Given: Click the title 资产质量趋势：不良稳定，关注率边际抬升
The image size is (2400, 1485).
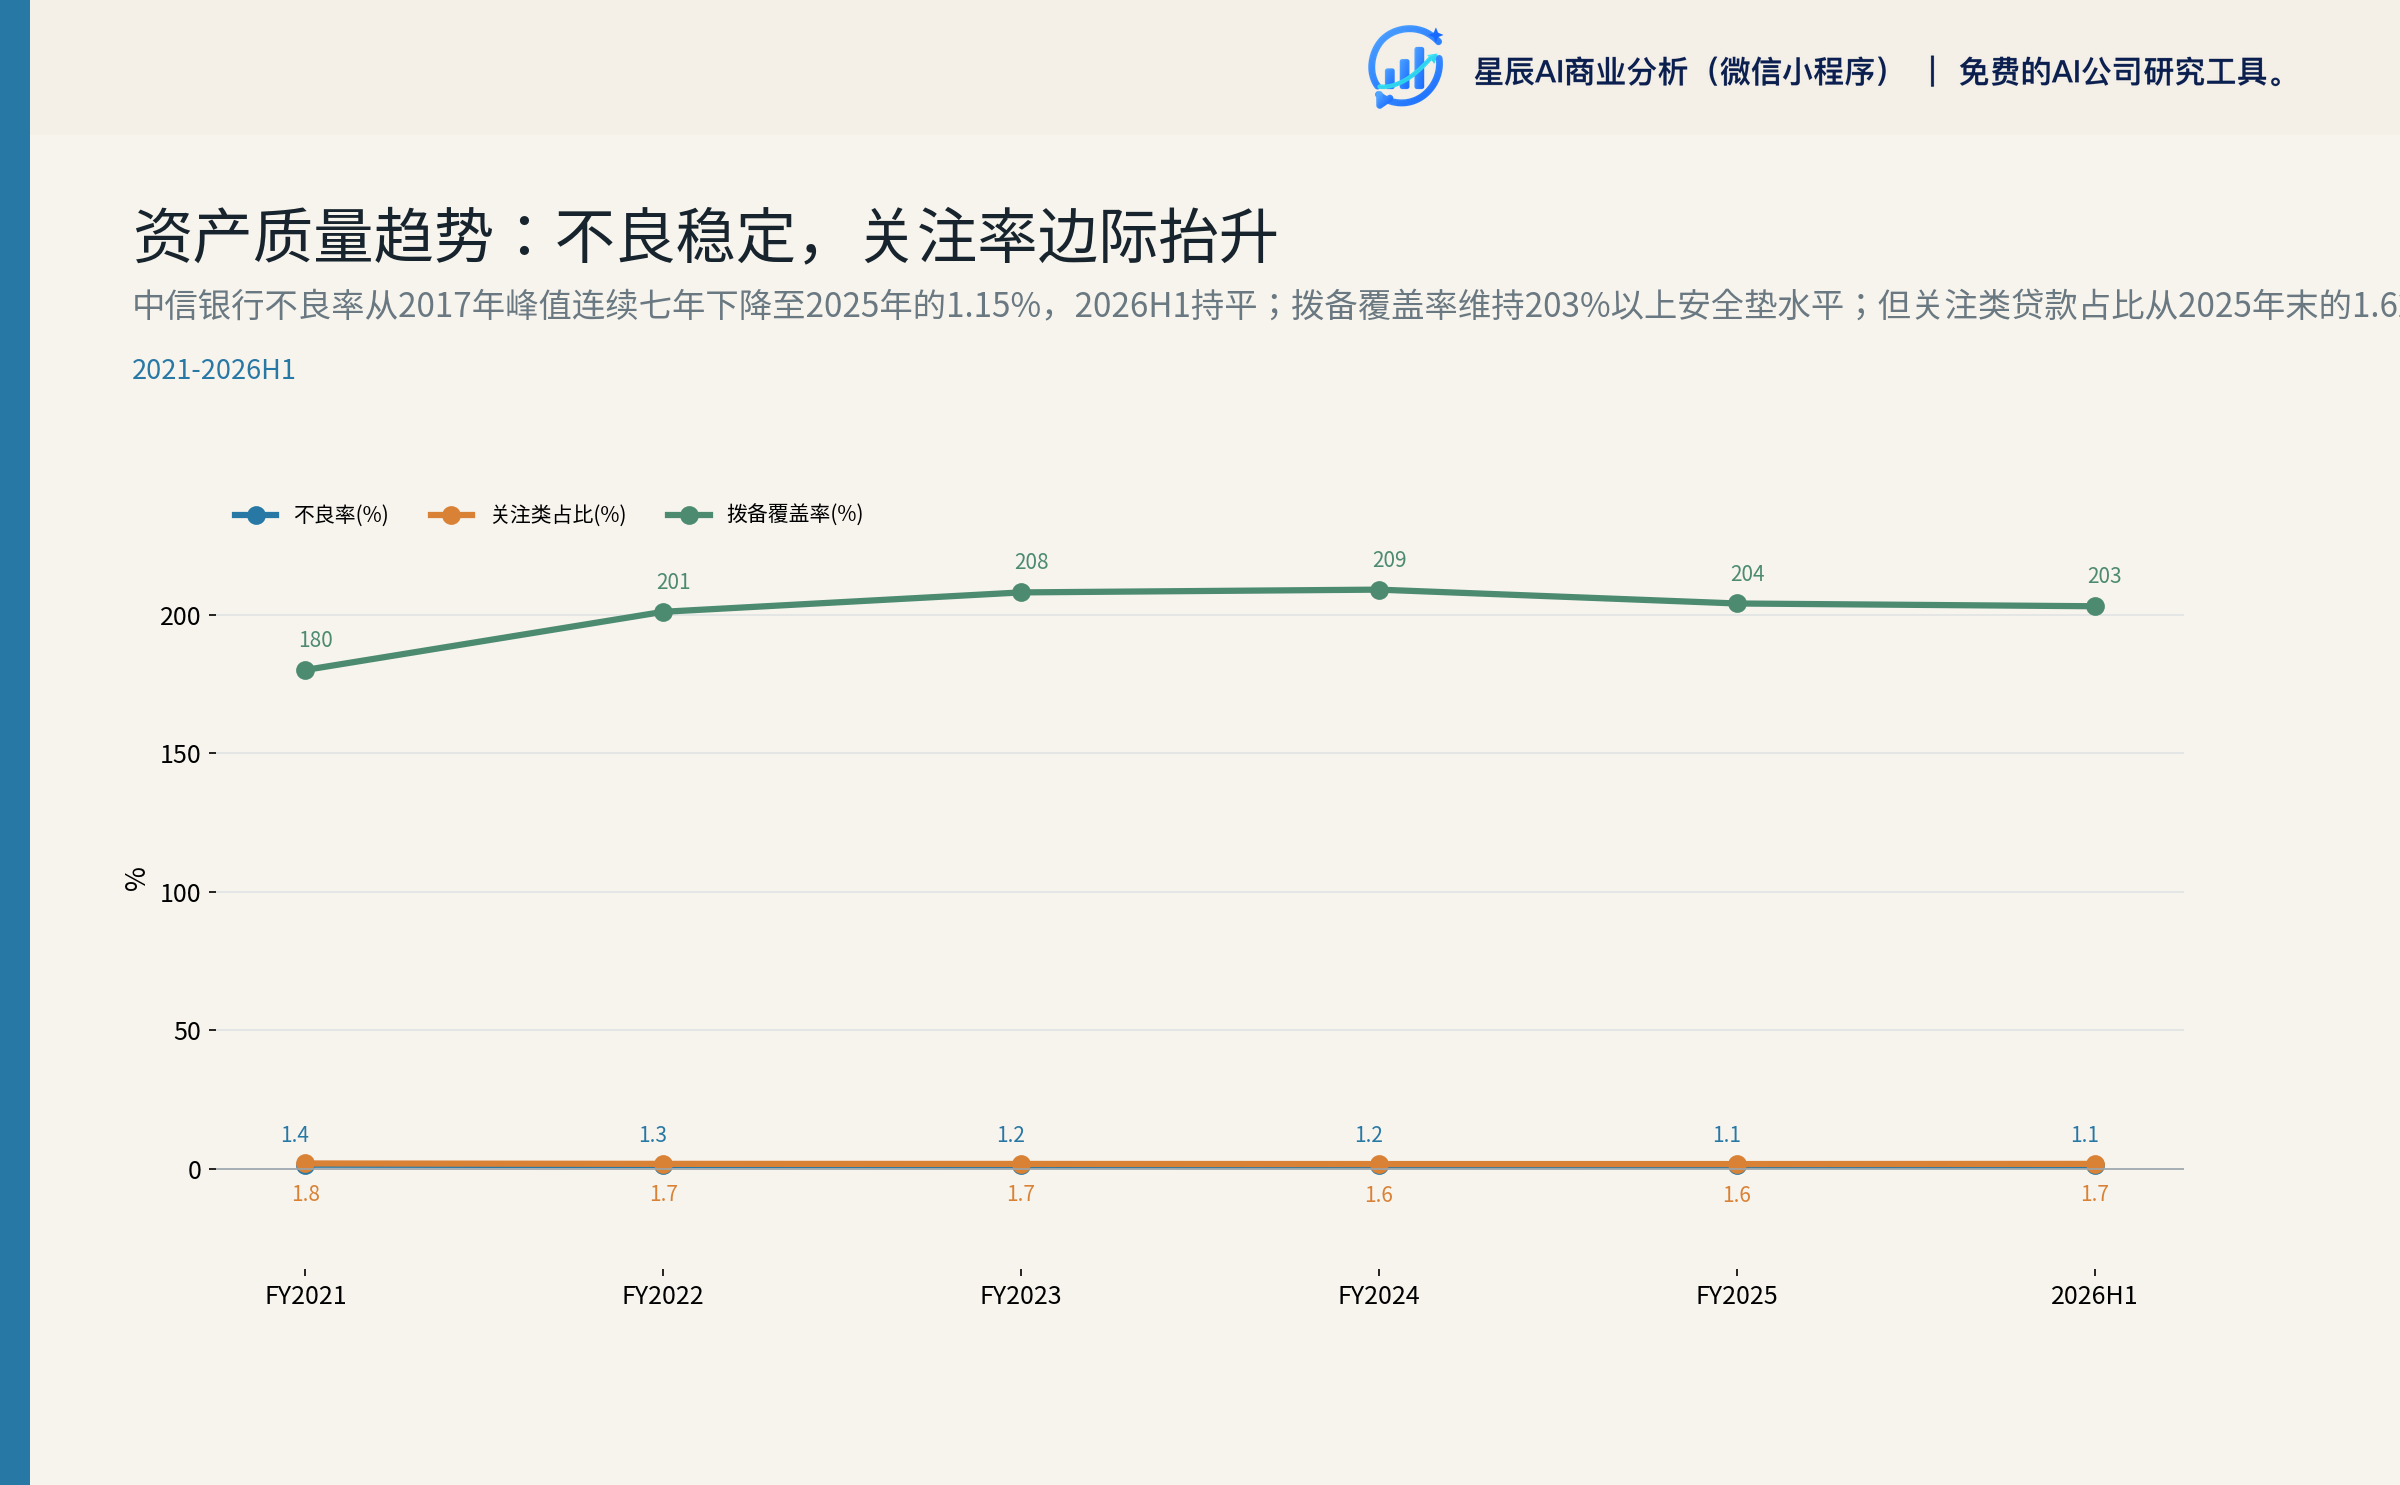Looking at the screenshot, I should click(x=705, y=237).
